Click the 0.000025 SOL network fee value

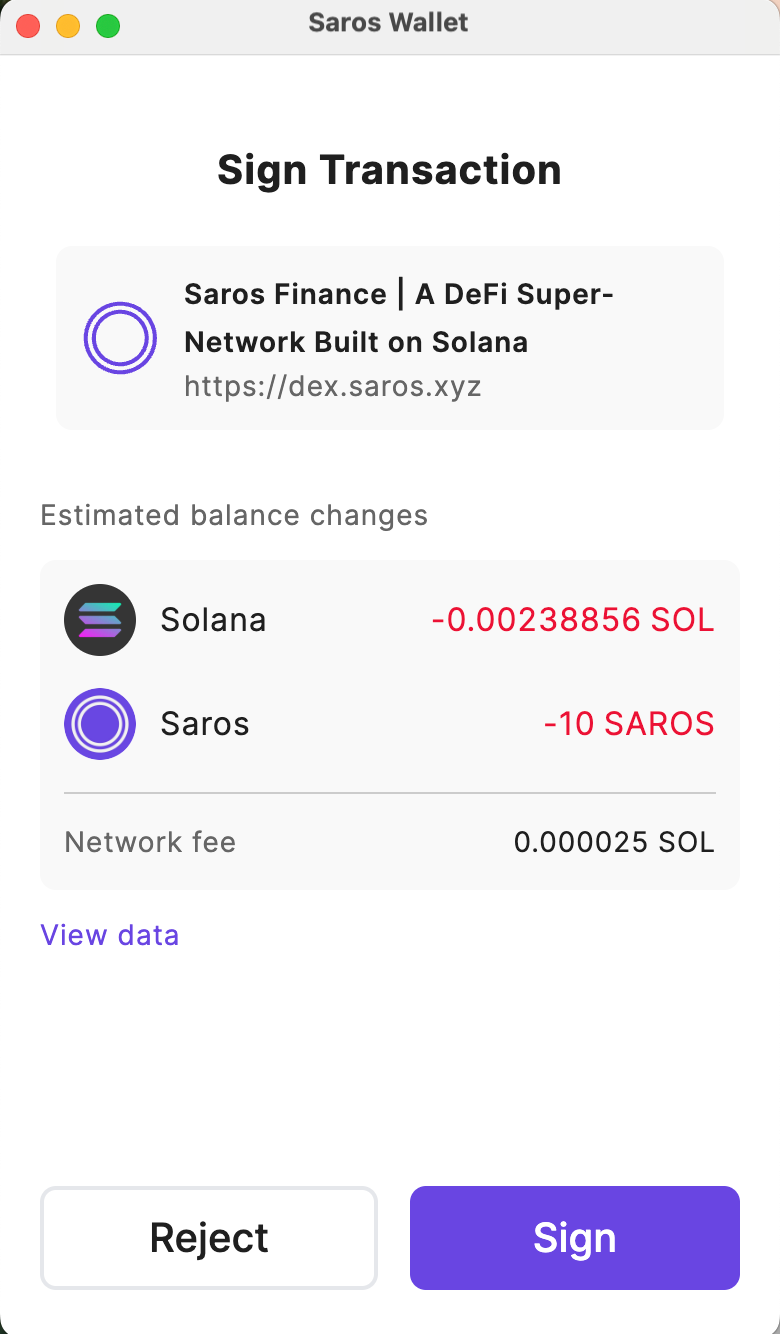(x=614, y=842)
